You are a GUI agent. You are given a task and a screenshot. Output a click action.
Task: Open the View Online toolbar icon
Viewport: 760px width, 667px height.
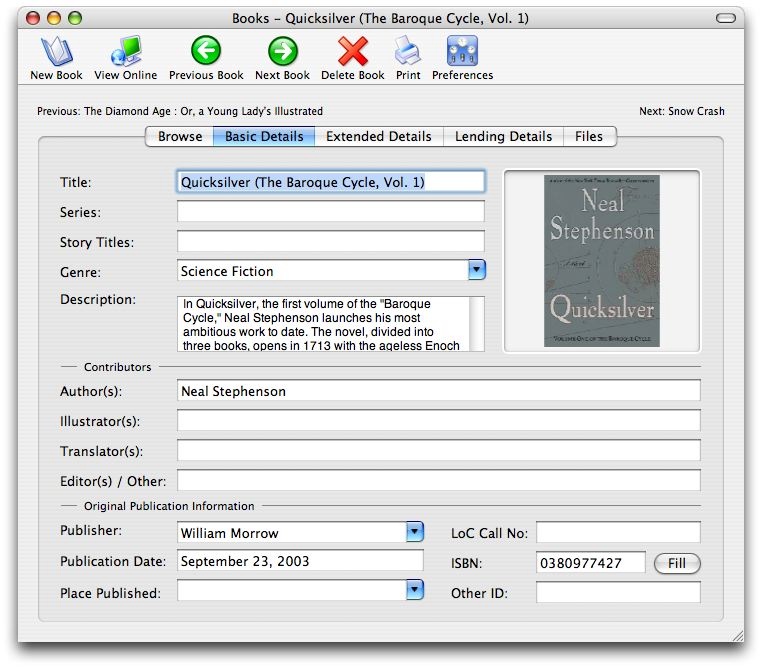point(126,51)
